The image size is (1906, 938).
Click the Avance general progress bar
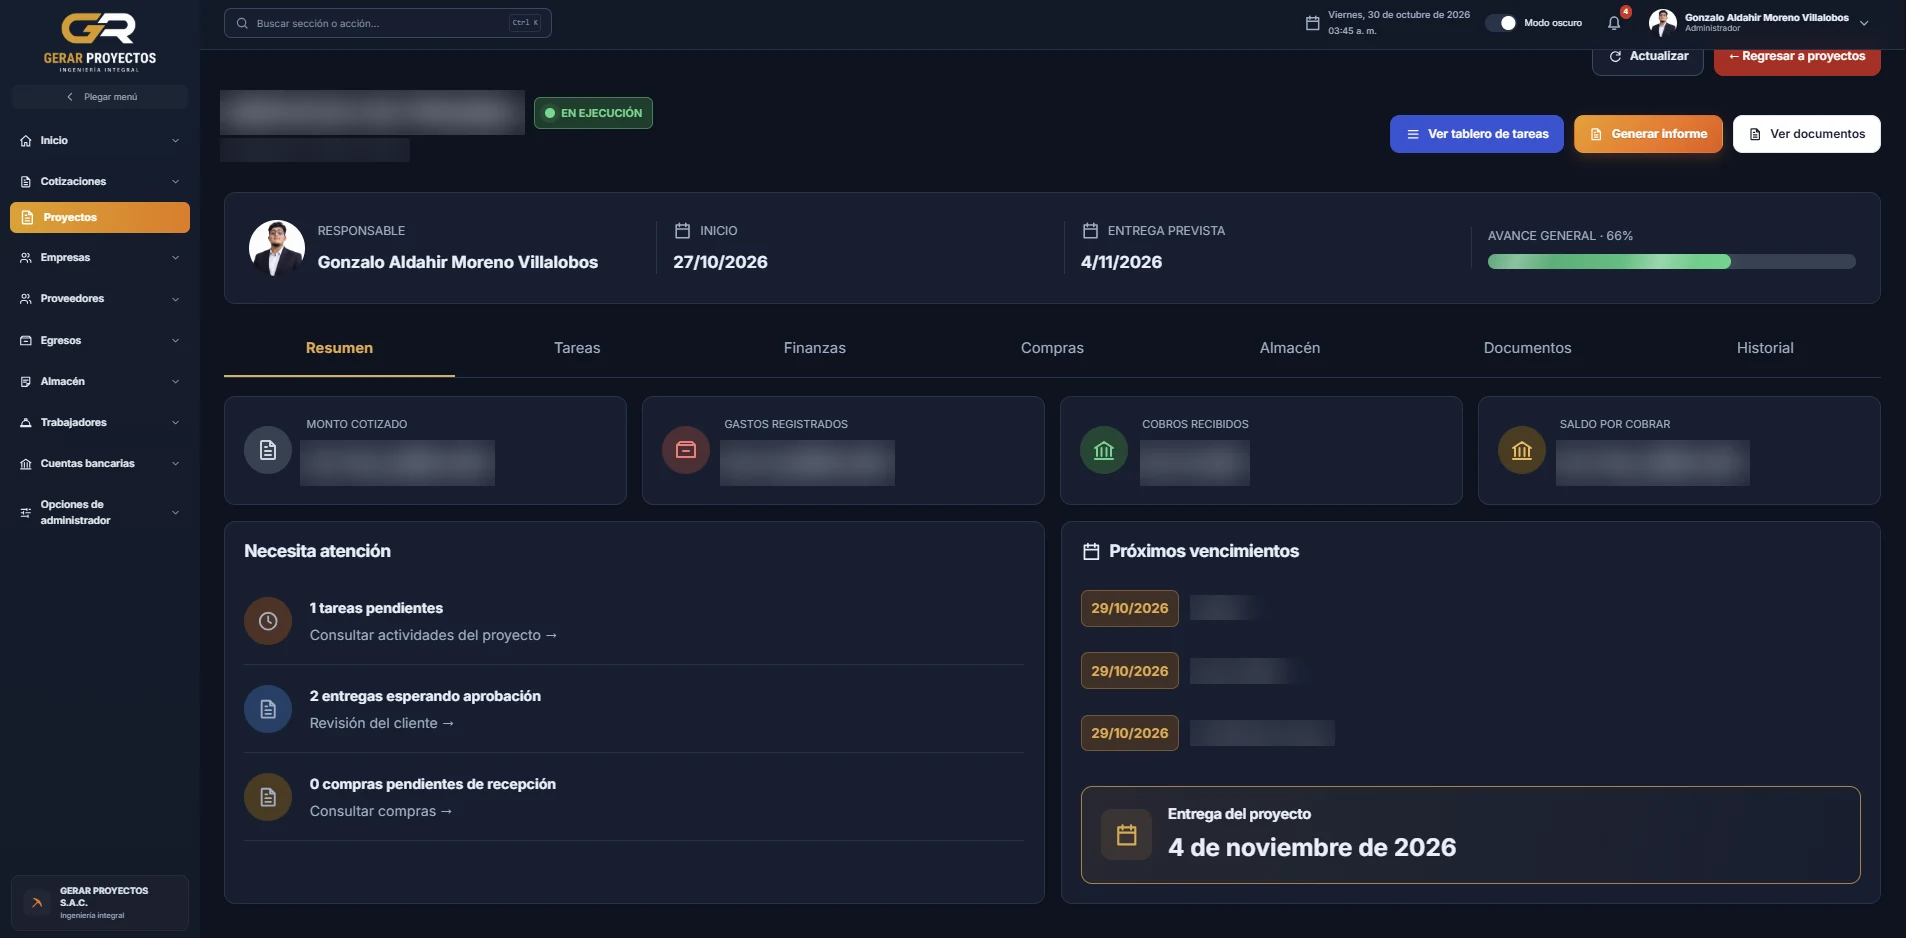(1672, 262)
